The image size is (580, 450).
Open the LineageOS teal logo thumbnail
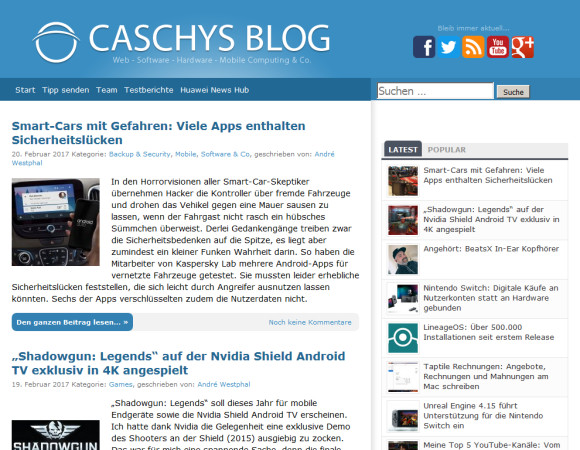(403, 338)
